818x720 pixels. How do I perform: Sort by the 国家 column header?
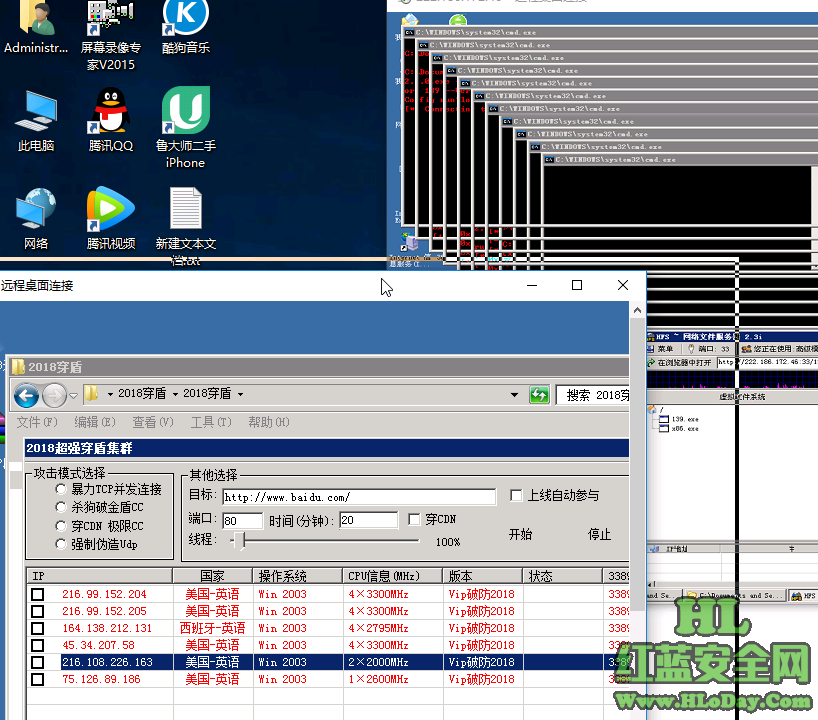tap(212, 576)
